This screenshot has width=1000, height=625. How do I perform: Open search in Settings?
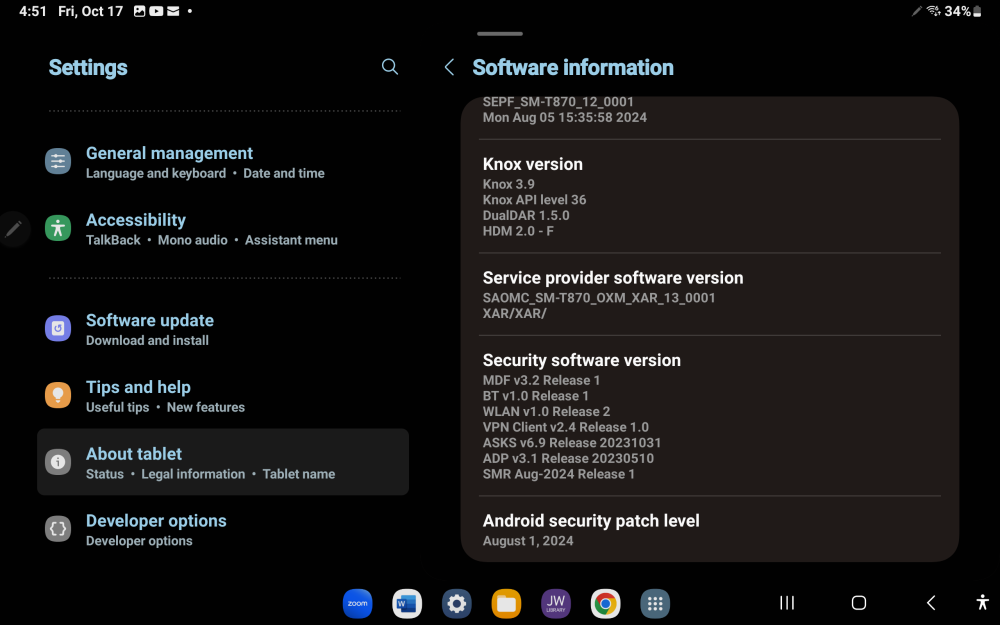[x=389, y=67]
